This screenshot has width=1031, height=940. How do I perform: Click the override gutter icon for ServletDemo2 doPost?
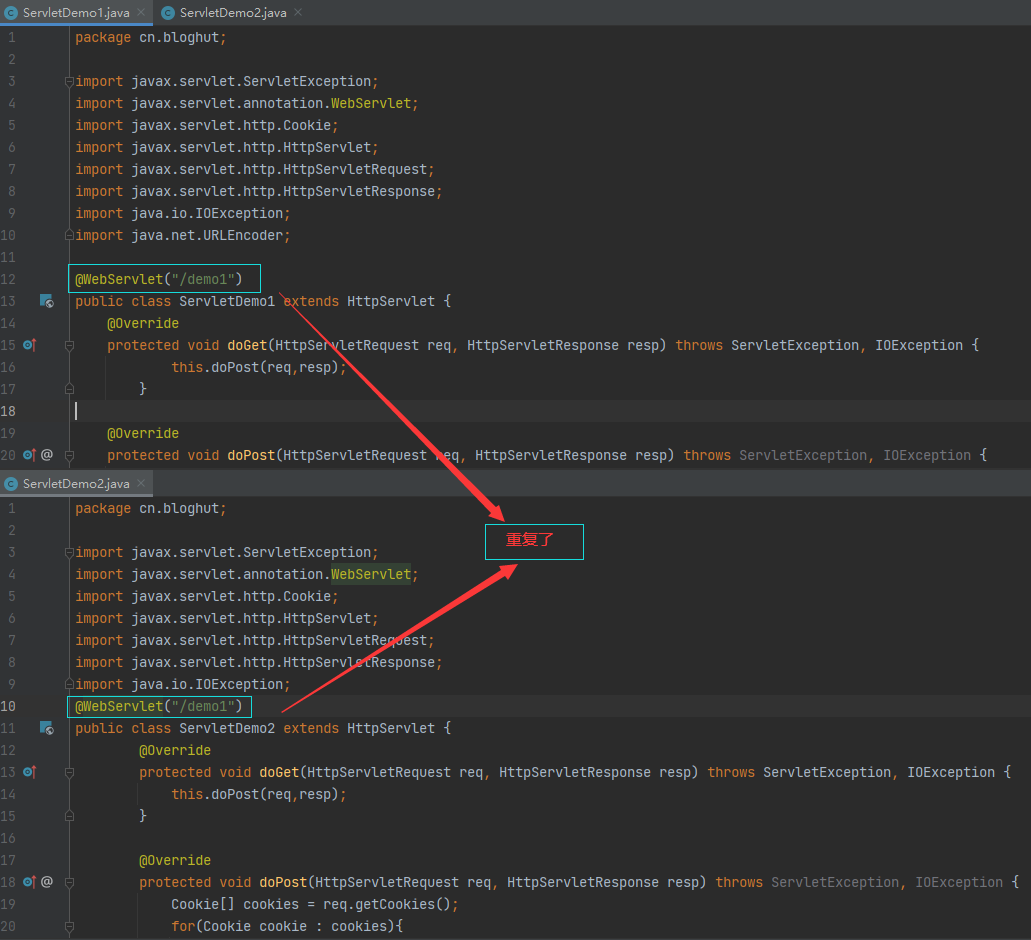pyautogui.click(x=30, y=882)
